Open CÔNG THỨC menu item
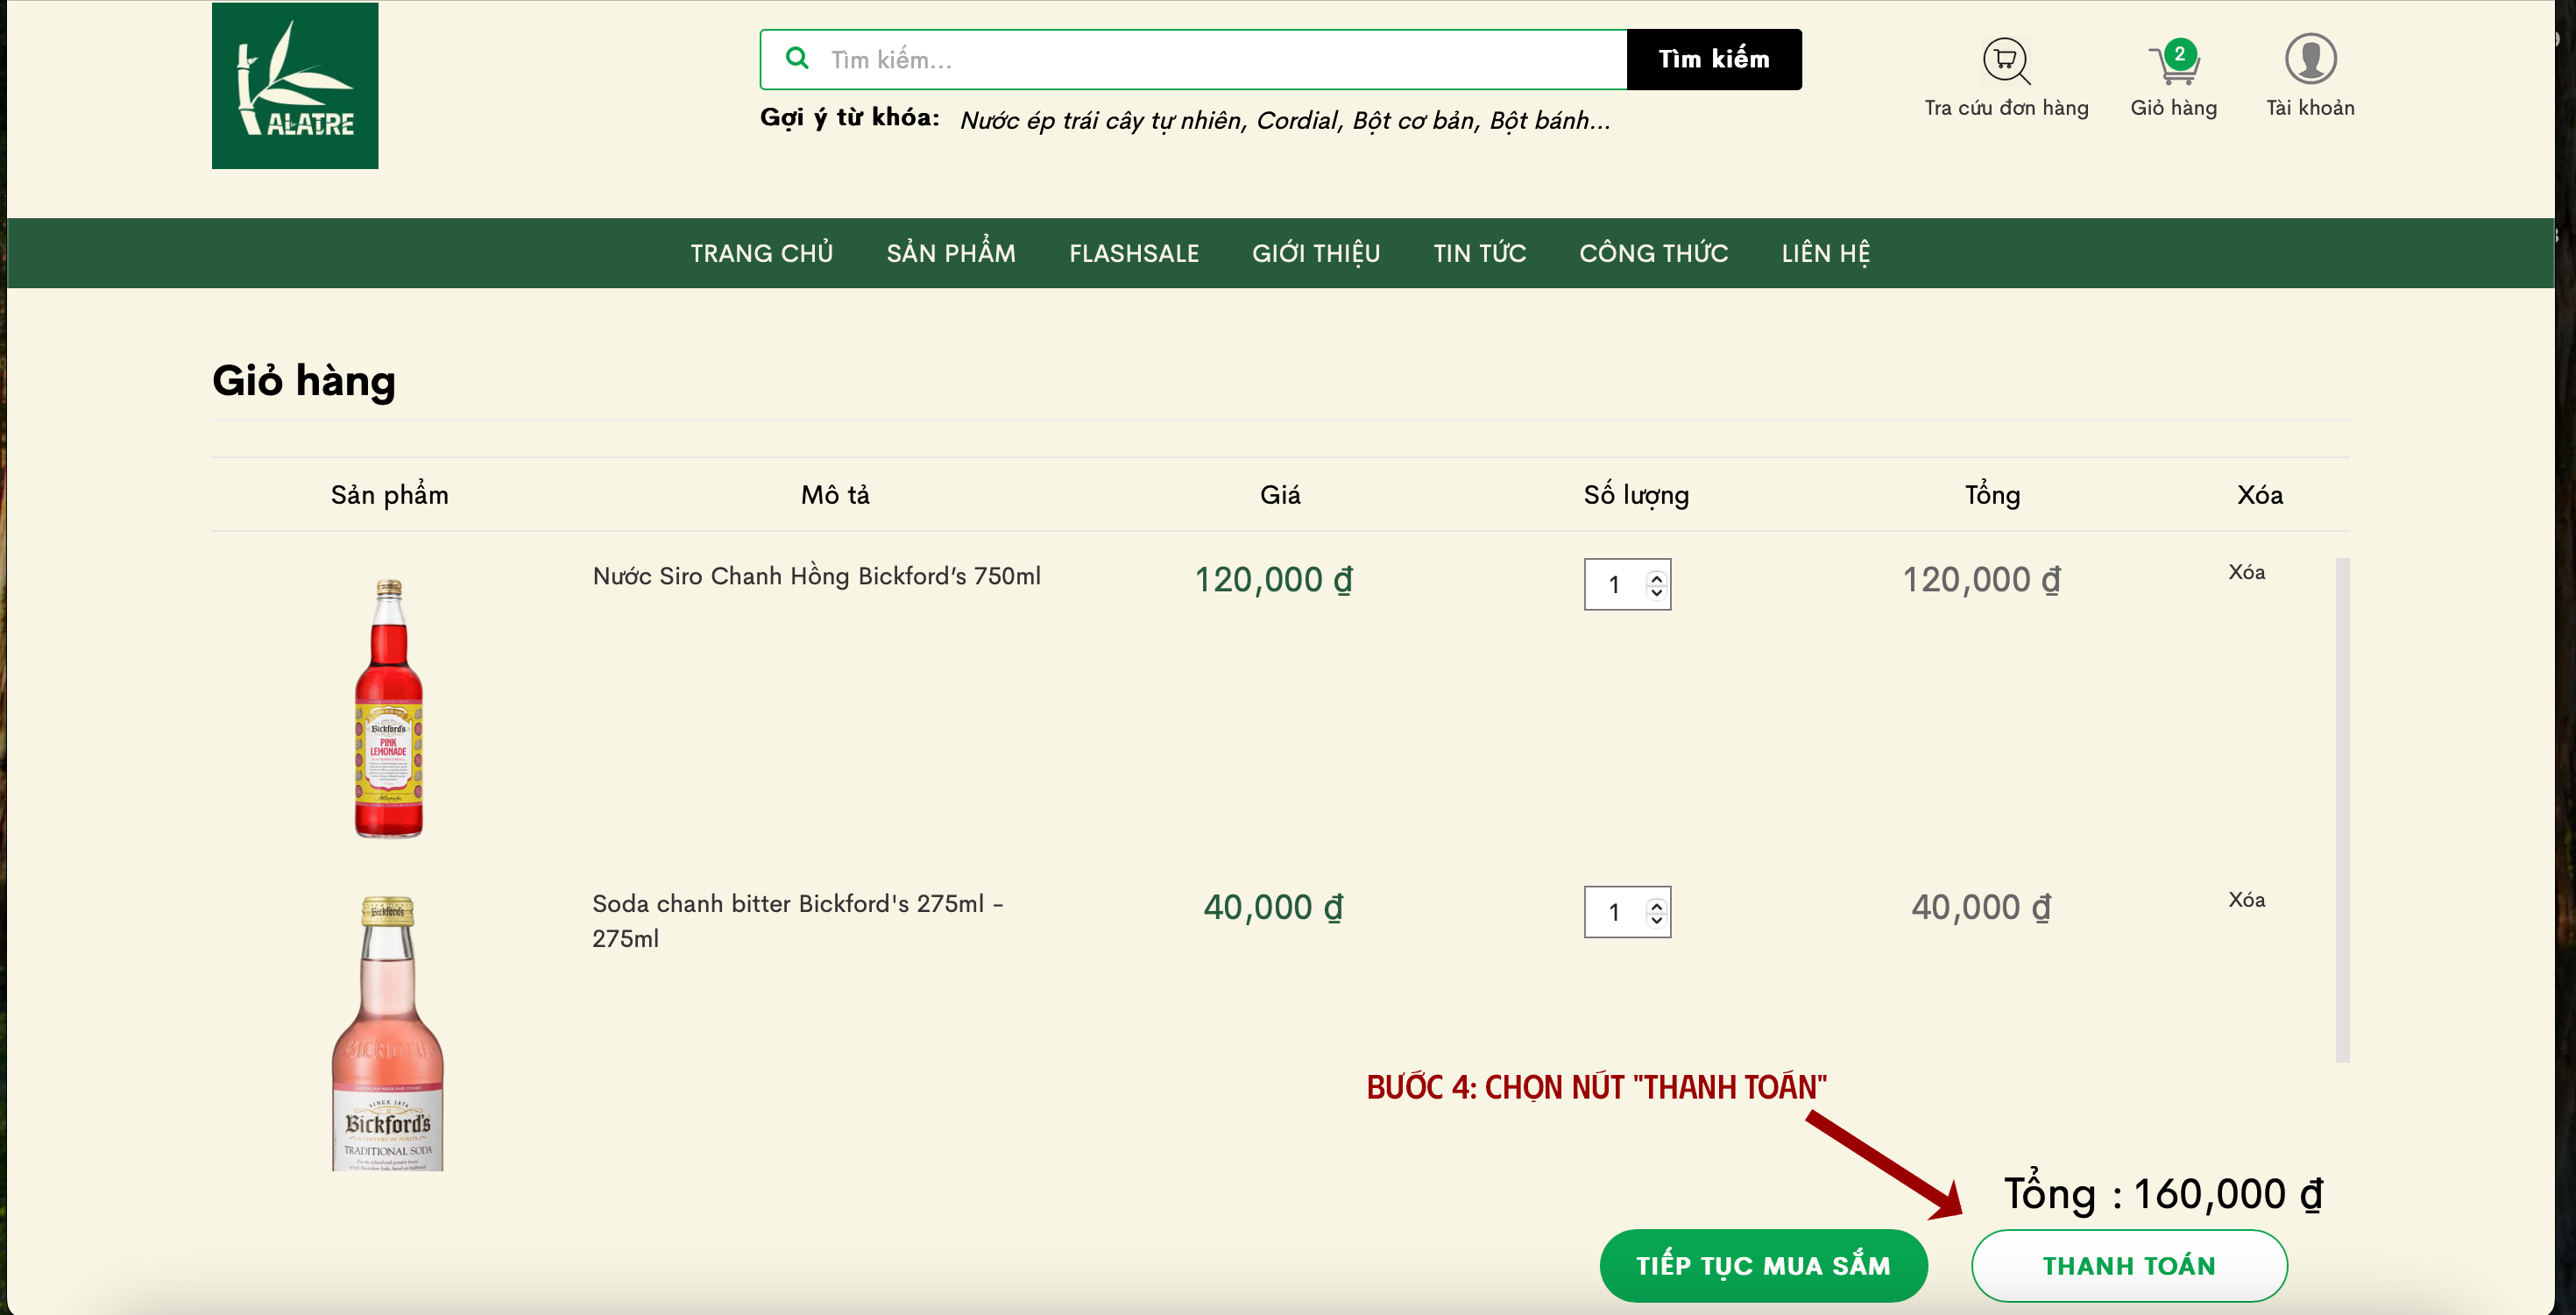Screen dimensions: 2576x1315 (x=1654, y=253)
